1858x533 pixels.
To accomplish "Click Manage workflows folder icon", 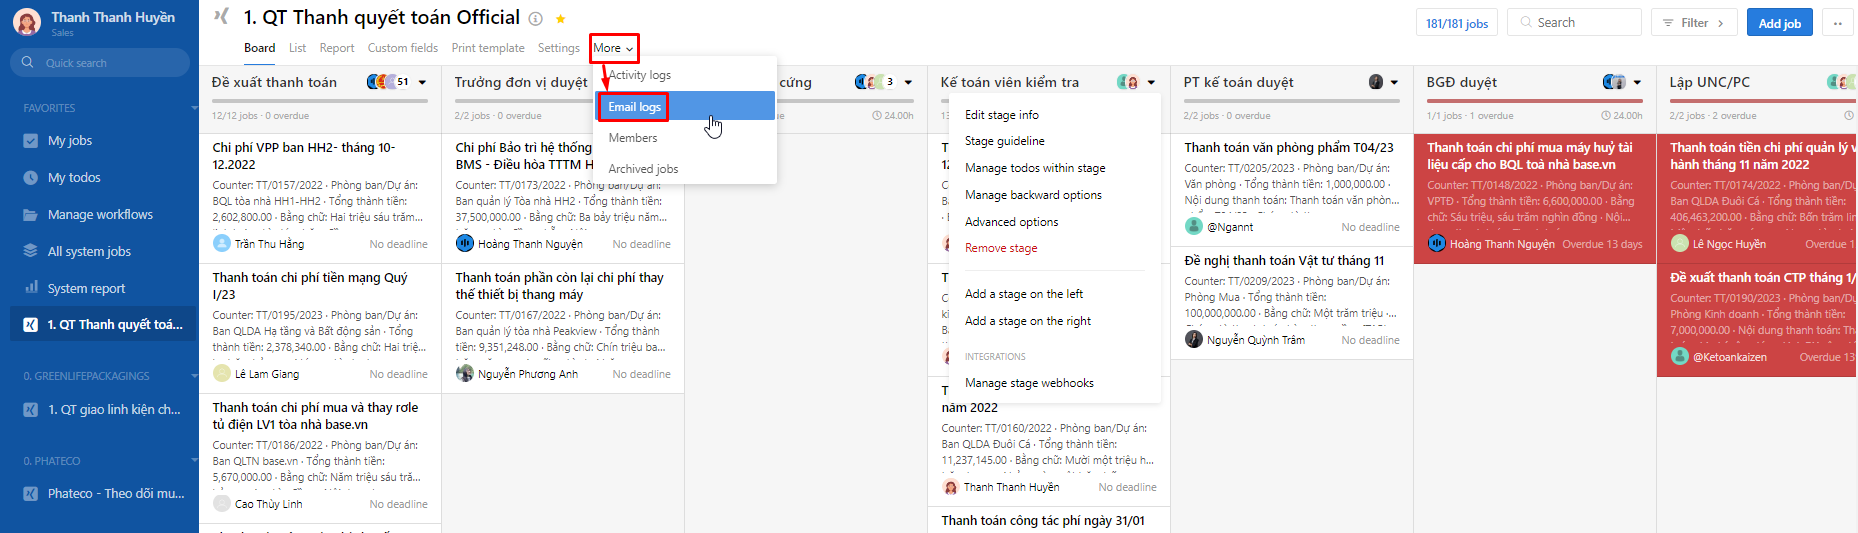I will [x=30, y=215].
